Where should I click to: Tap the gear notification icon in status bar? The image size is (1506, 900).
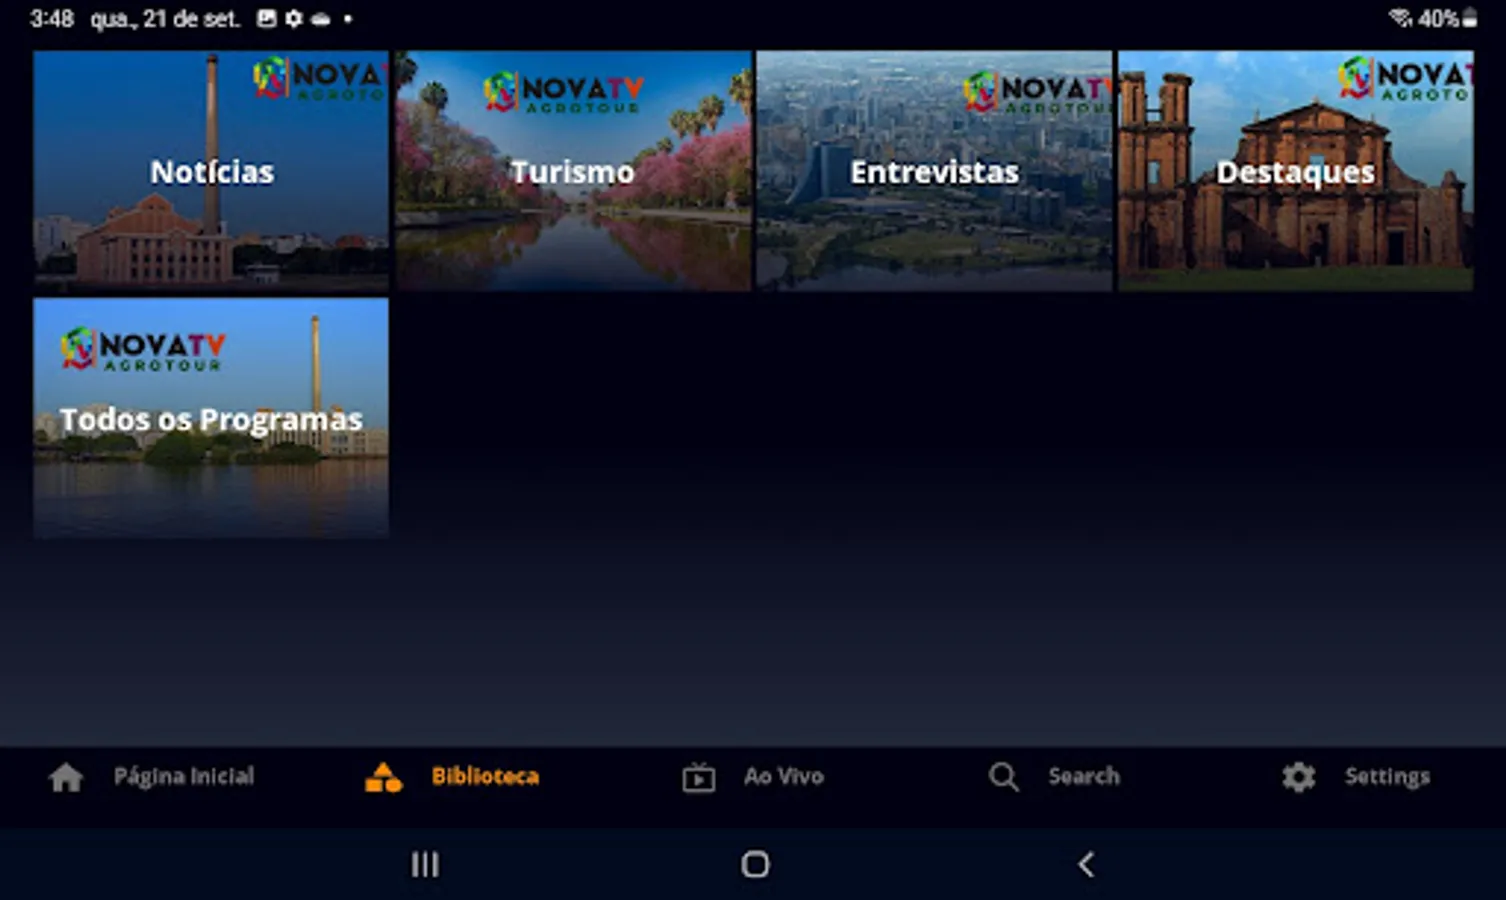pos(293,18)
